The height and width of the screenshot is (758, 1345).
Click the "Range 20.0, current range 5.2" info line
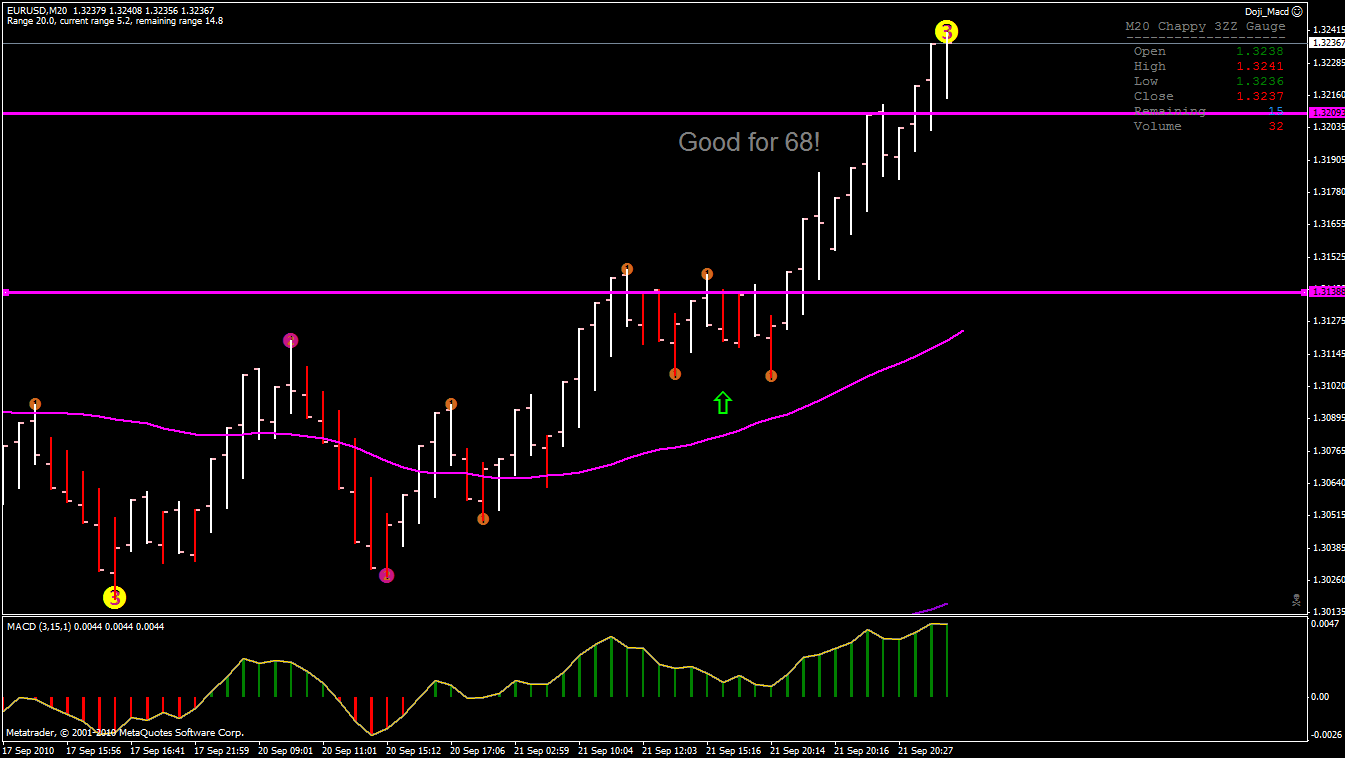pos(71,21)
